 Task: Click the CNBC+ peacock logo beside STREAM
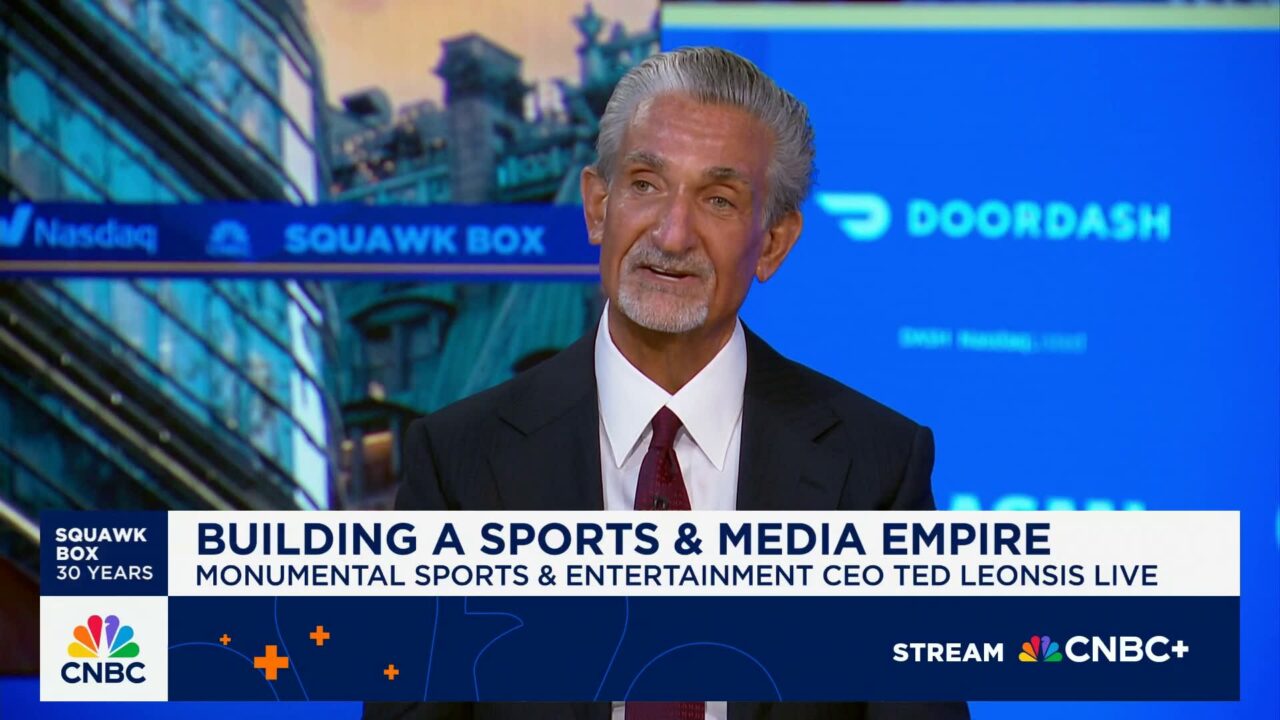(x=1040, y=650)
